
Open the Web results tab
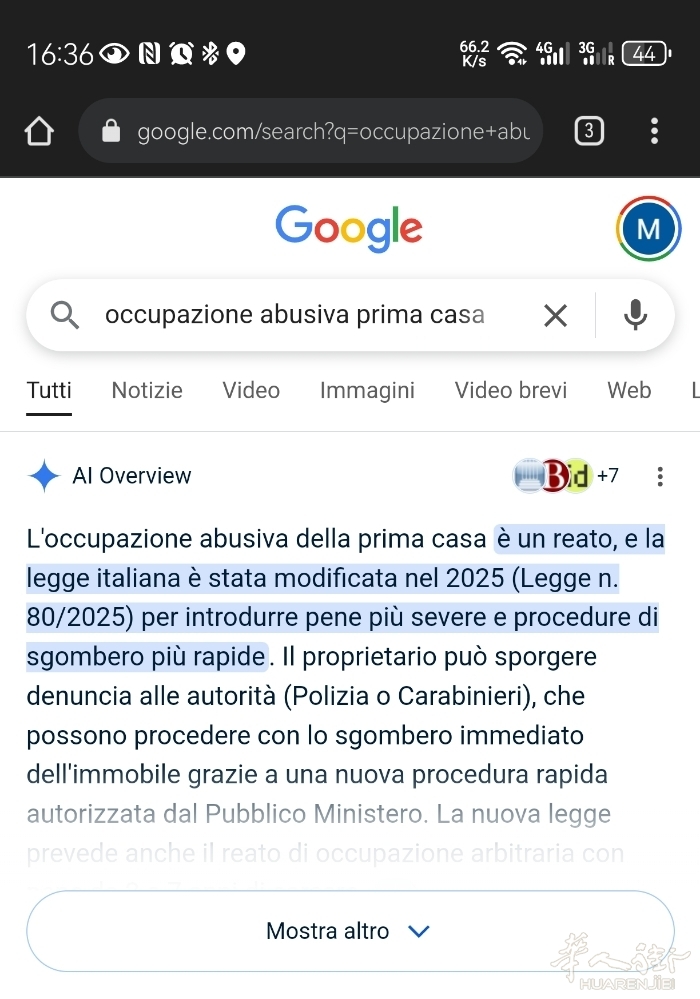tap(629, 390)
